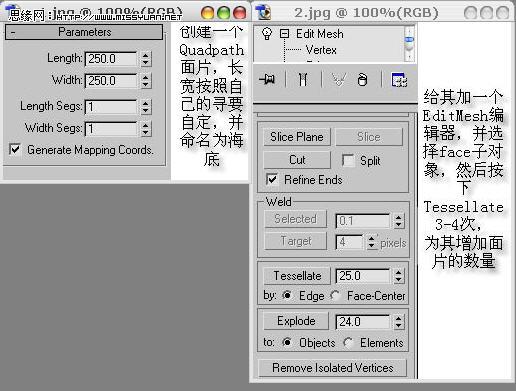Click the Width Segs spinner arrows
This screenshot has height=391, width=516.
[146, 129]
